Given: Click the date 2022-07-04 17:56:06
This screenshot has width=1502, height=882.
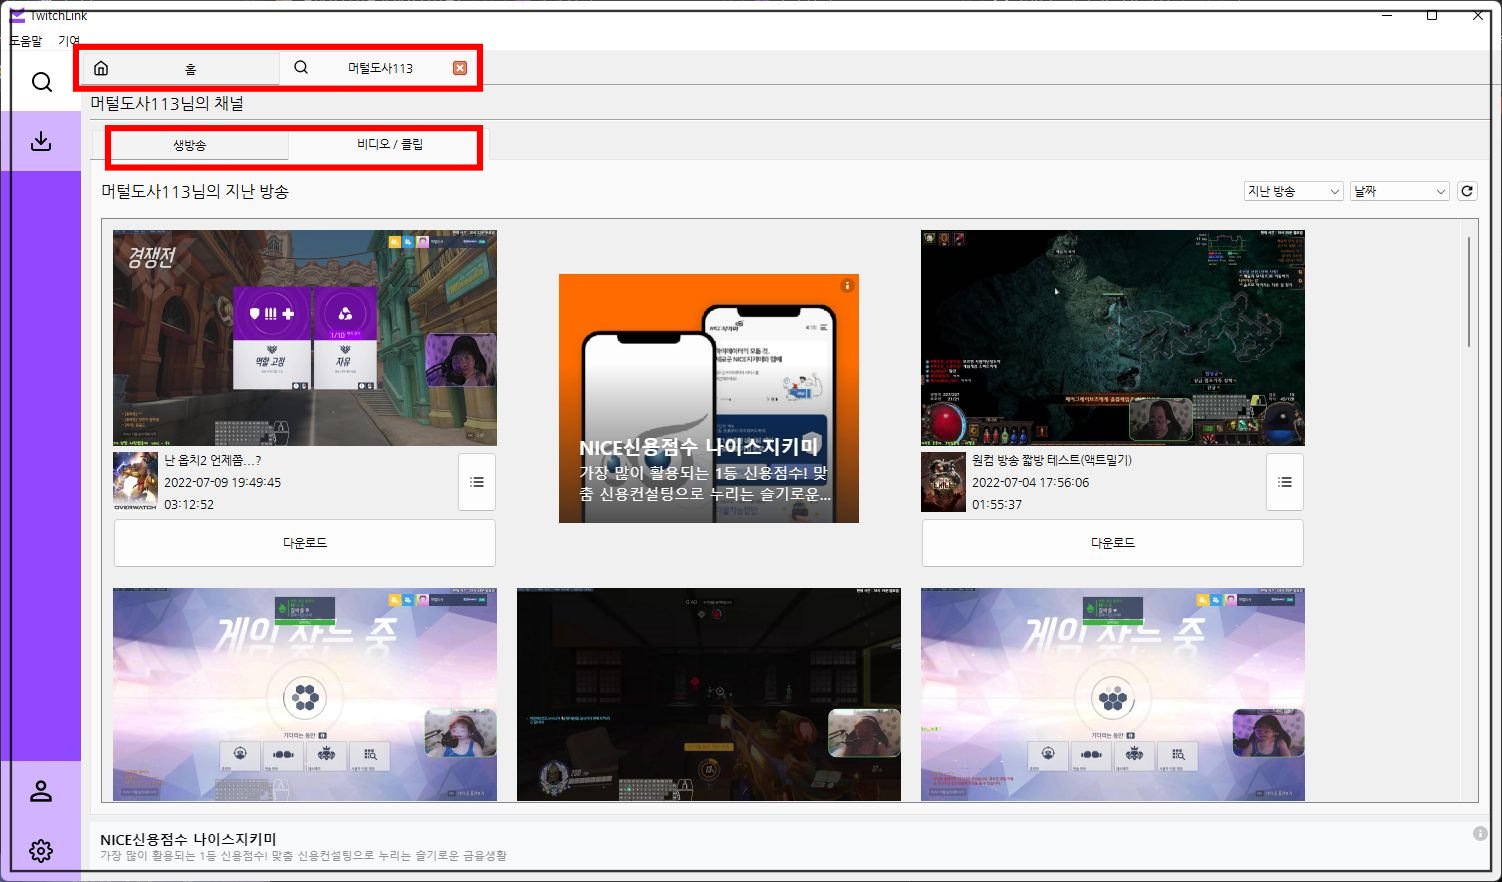Looking at the screenshot, I should (1030, 482).
